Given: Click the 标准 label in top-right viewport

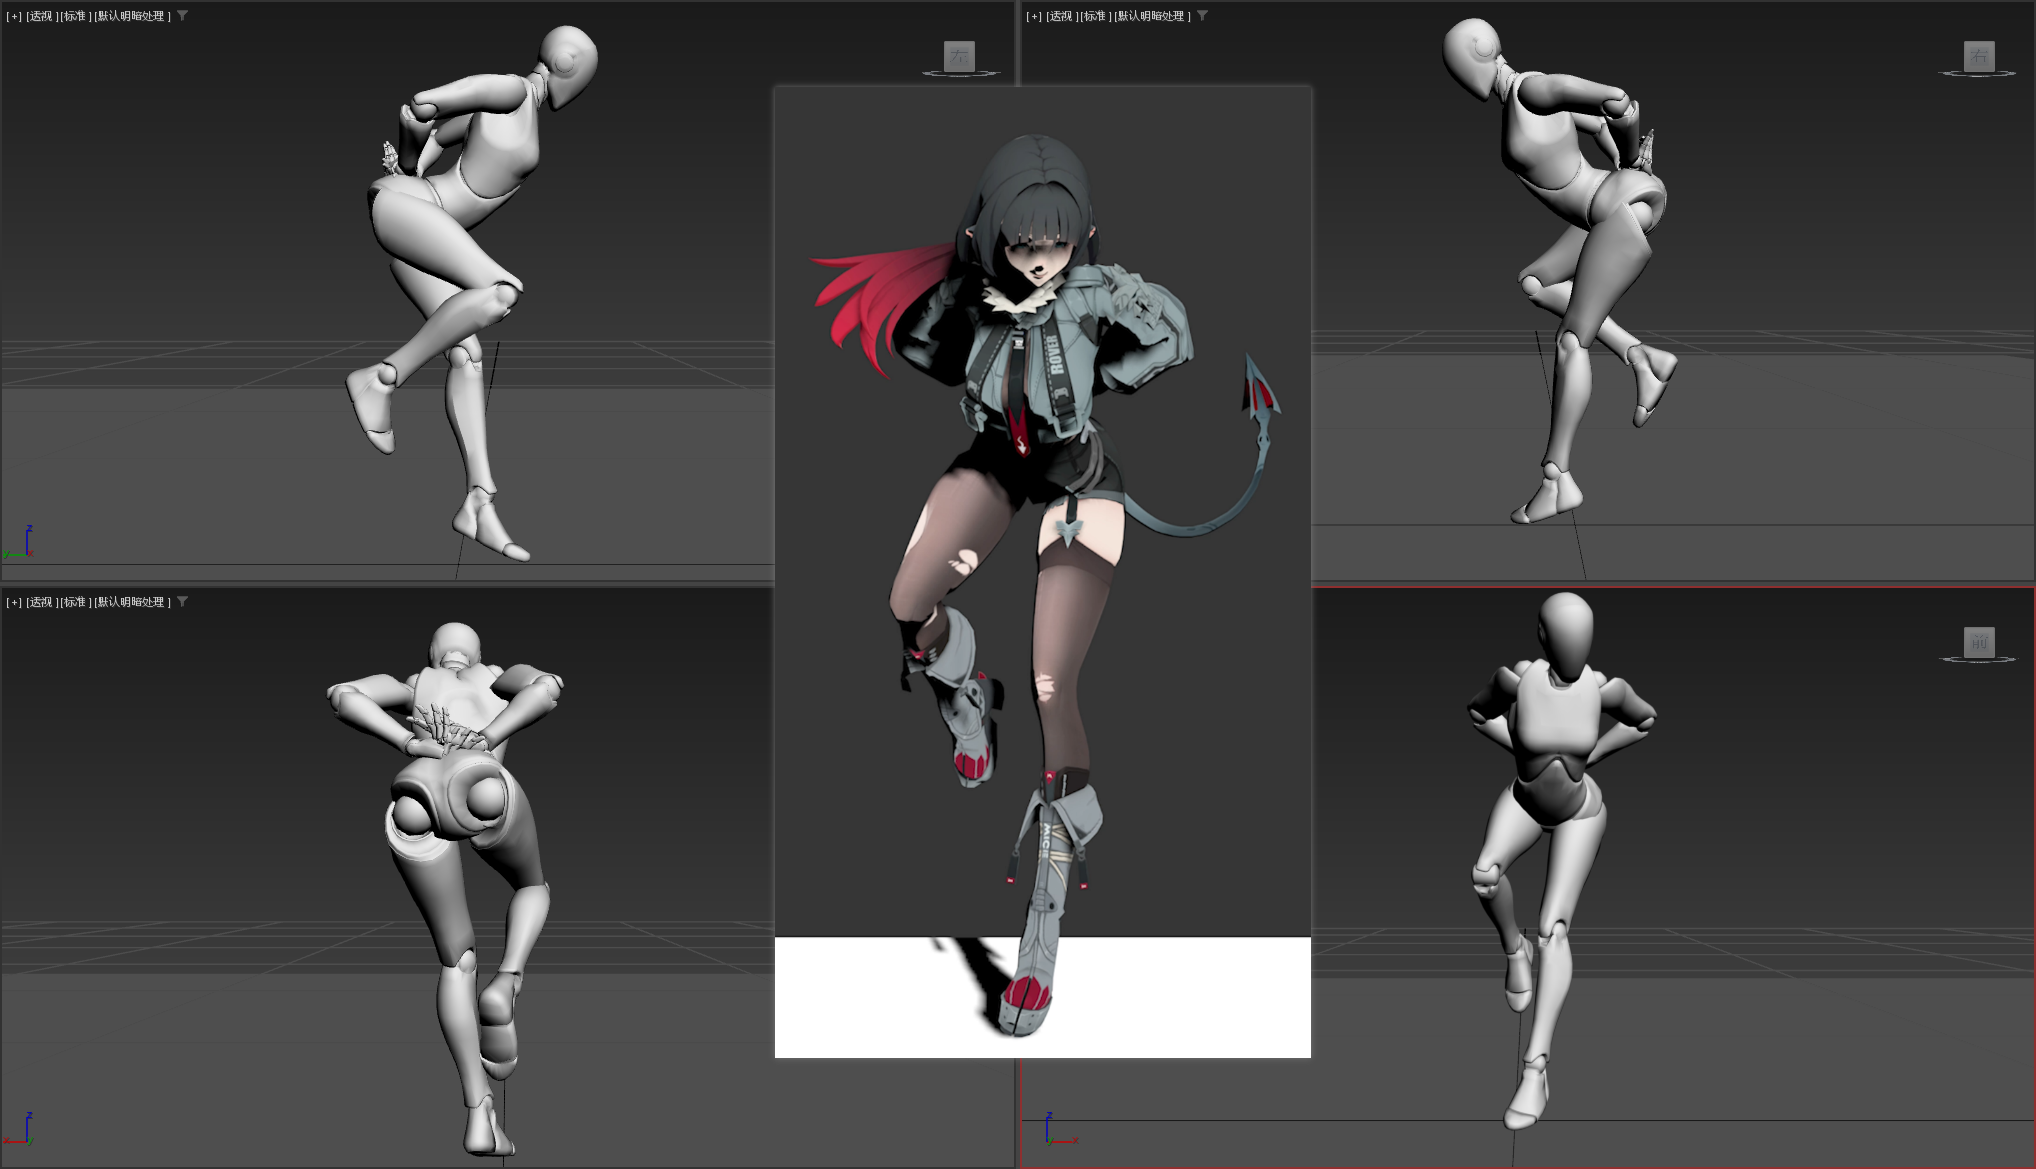Looking at the screenshot, I should pos(1094,16).
